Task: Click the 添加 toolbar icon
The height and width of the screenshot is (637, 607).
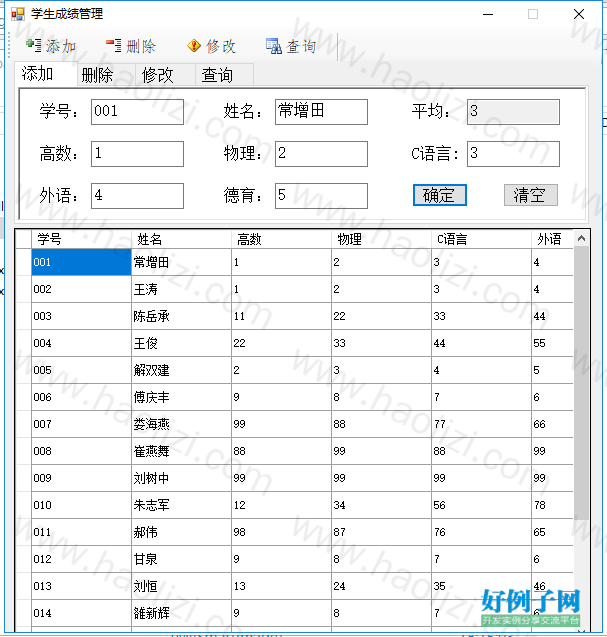Action: pos(33,45)
